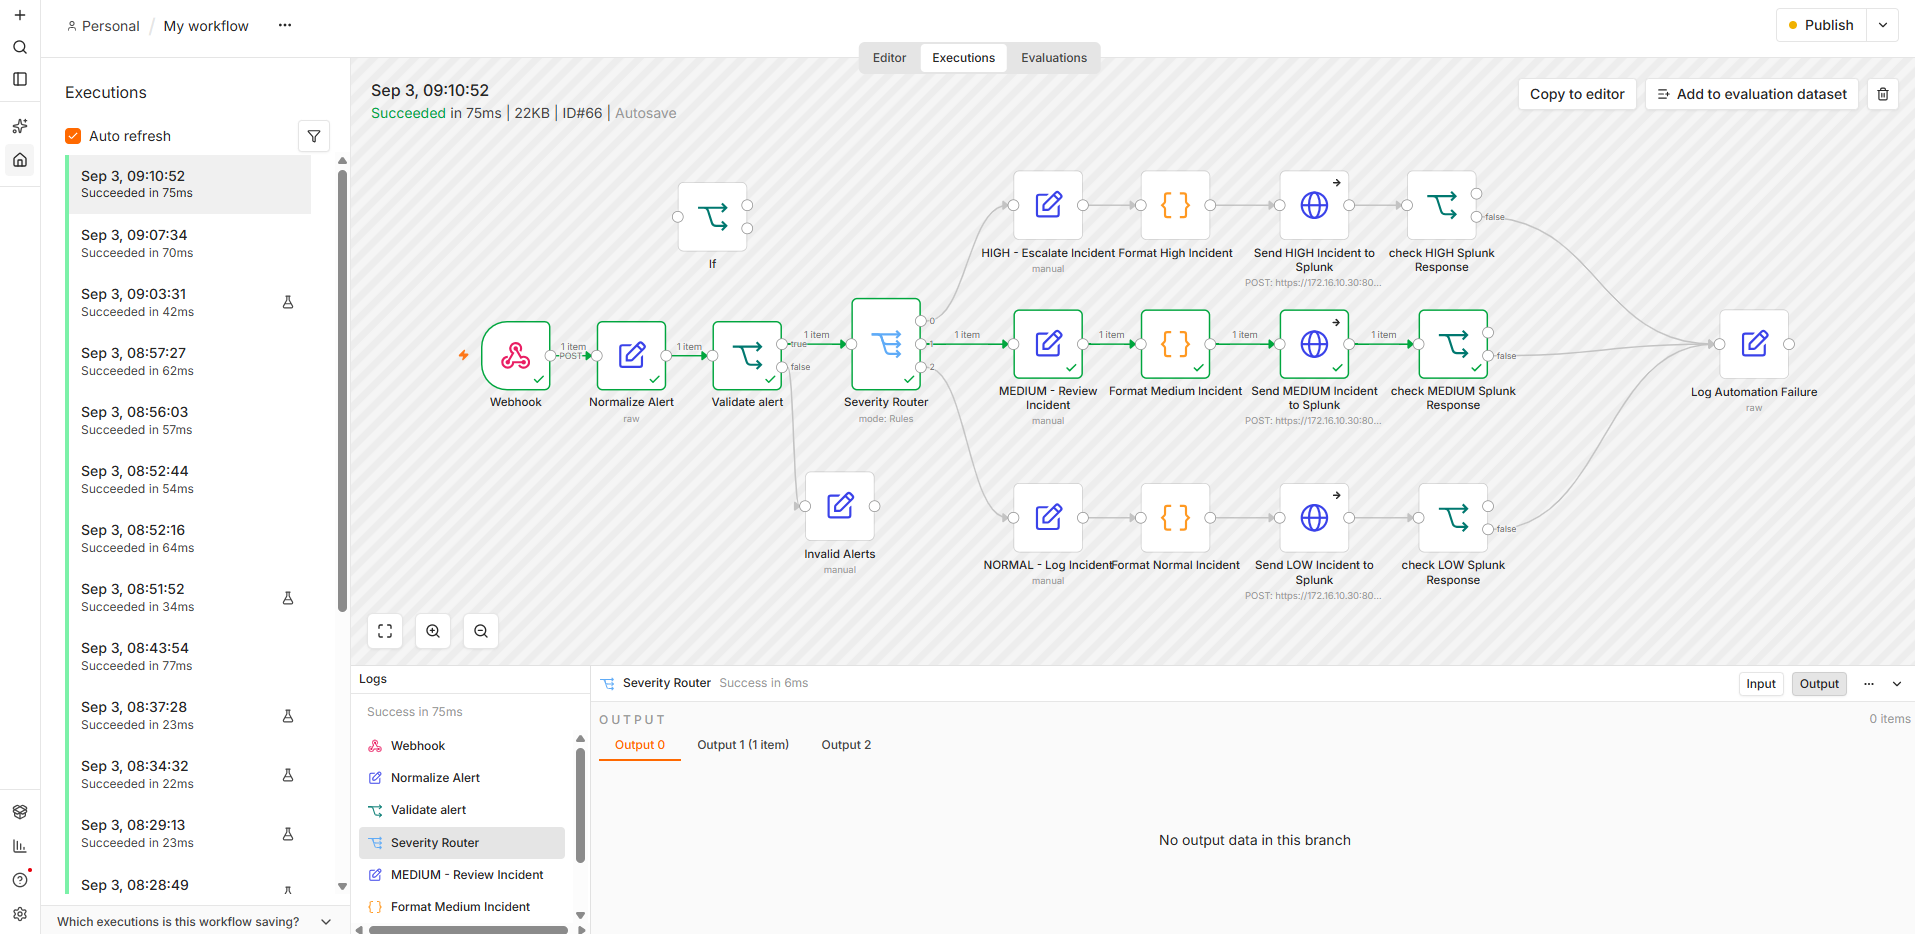The height and width of the screenshot is (934, 1915).
Task: Fit workflow to view
Action: tap(385, 631)
